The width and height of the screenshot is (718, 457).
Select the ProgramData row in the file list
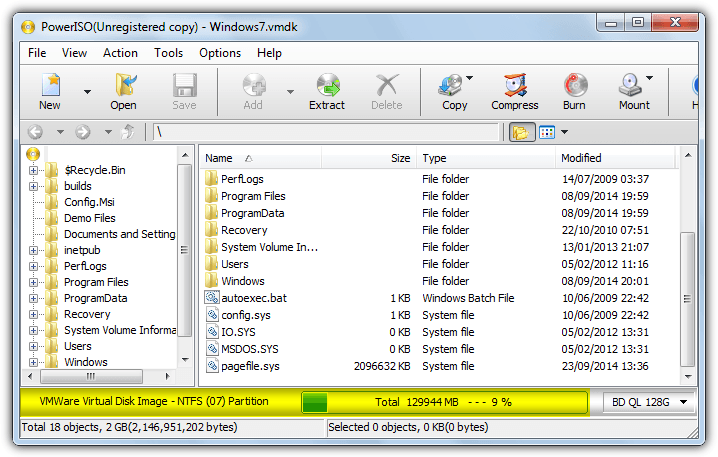pyautogui.click(x=440, y=213)
